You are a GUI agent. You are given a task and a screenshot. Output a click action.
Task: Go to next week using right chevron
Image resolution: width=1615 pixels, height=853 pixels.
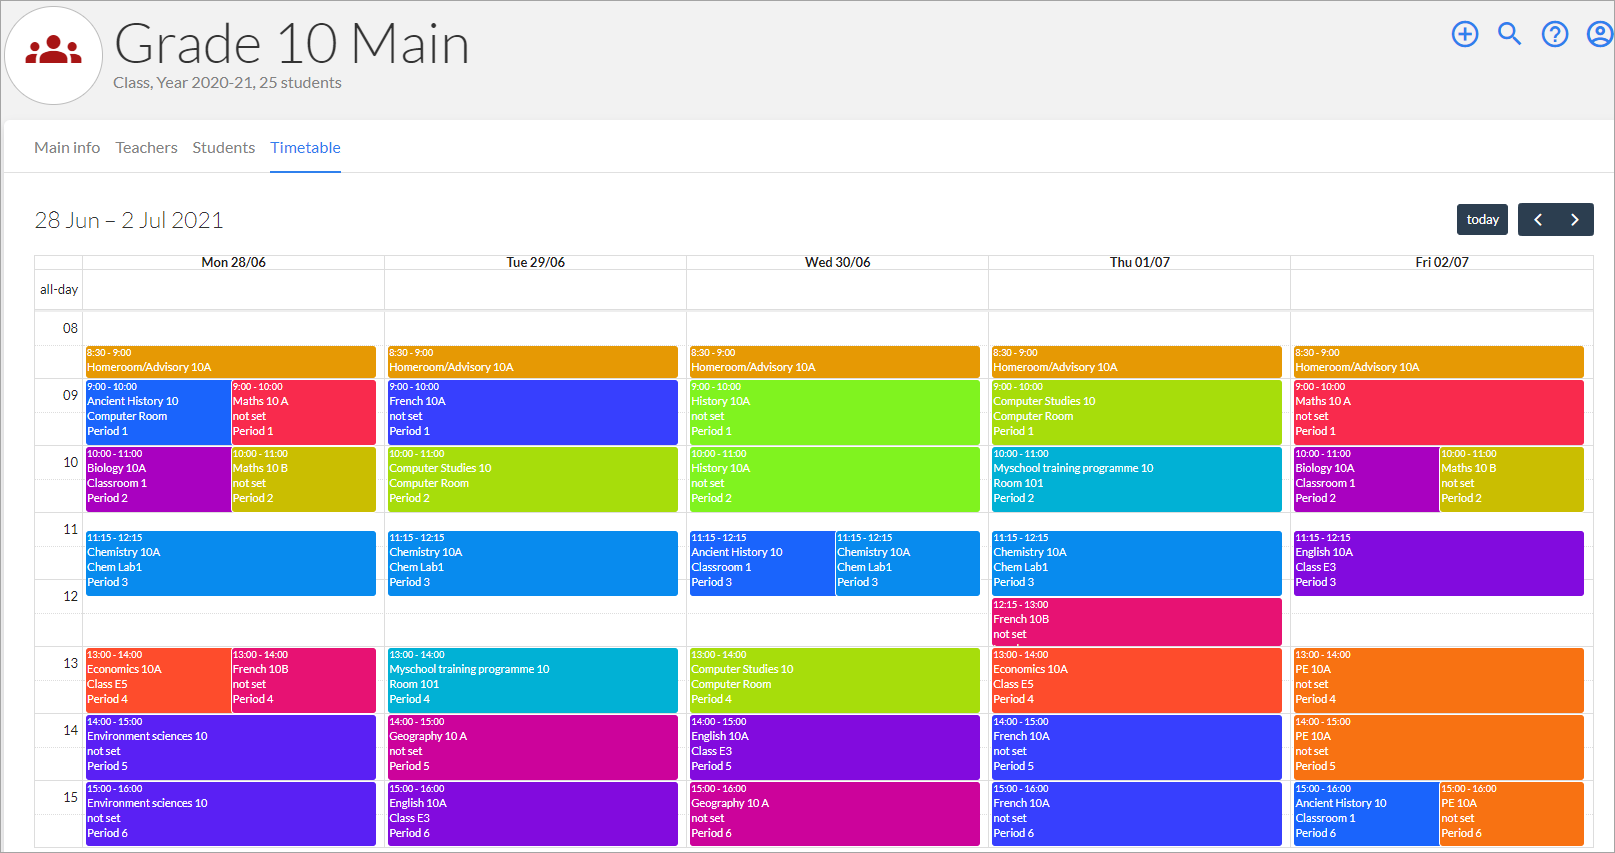(1574, 220)
